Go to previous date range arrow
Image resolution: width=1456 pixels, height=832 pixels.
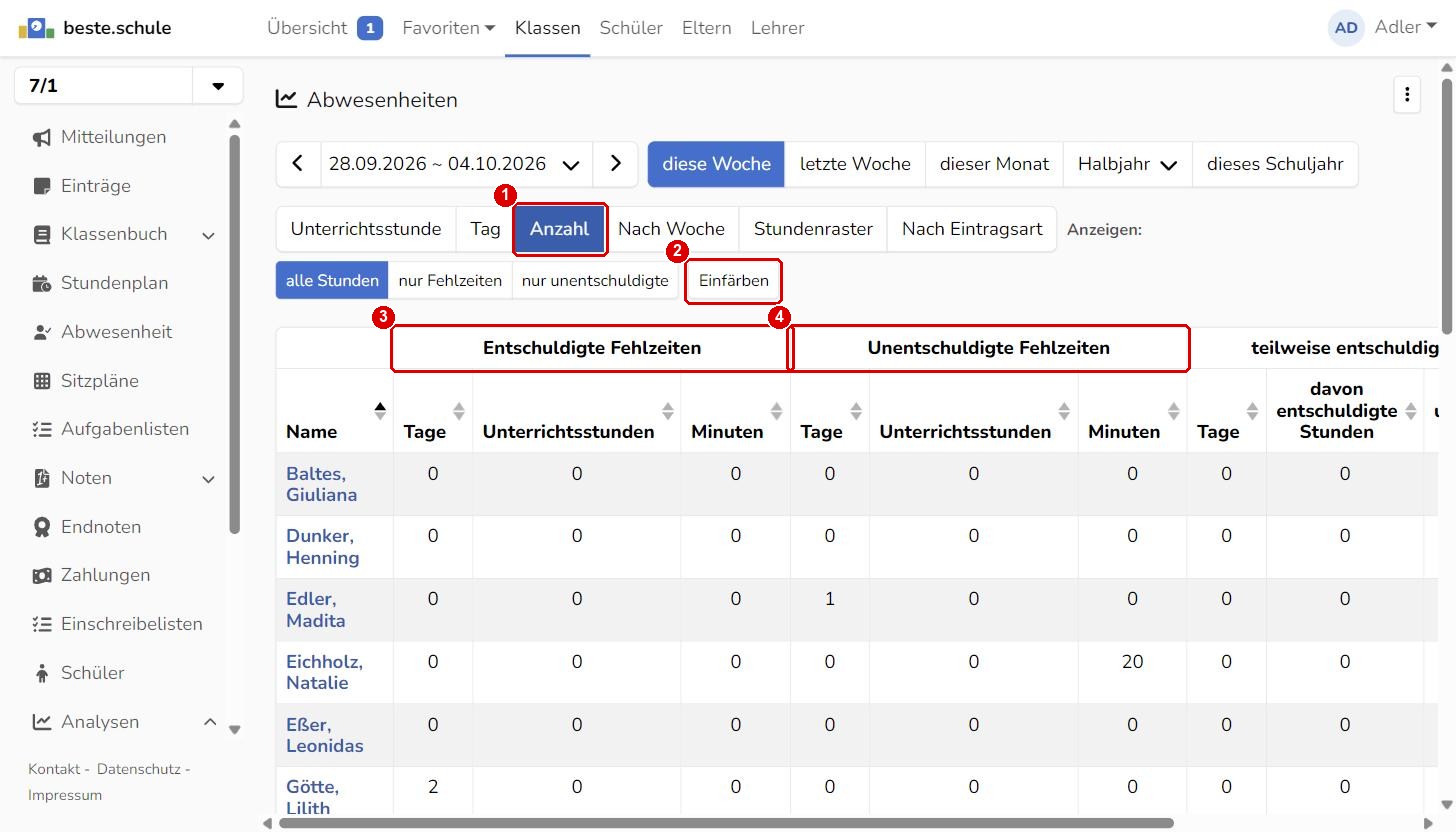(x=298, y=164)
